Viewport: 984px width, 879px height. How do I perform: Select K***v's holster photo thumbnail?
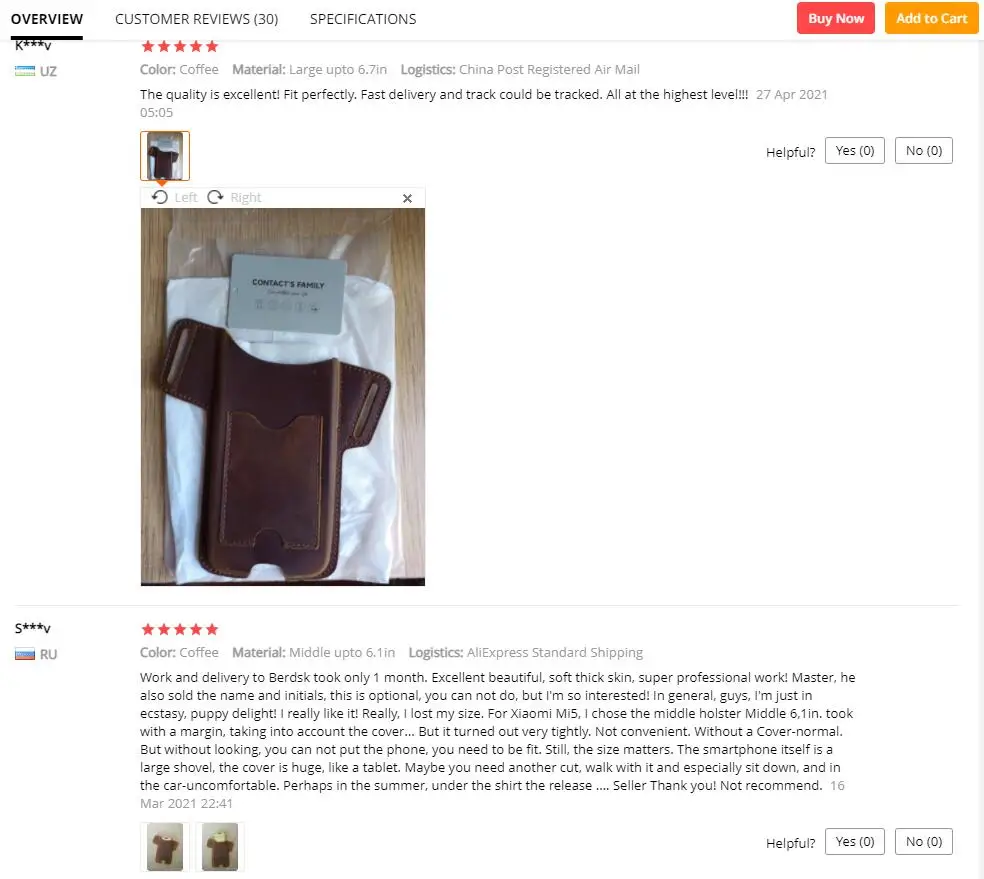[x=165, y=156]
